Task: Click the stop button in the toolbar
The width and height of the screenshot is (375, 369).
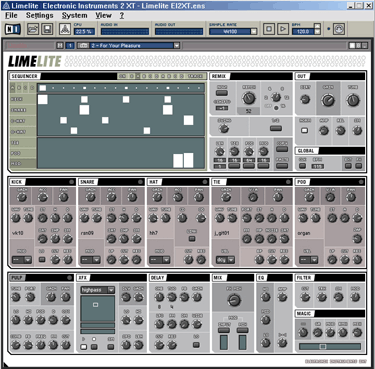Action: pos(269,29)
